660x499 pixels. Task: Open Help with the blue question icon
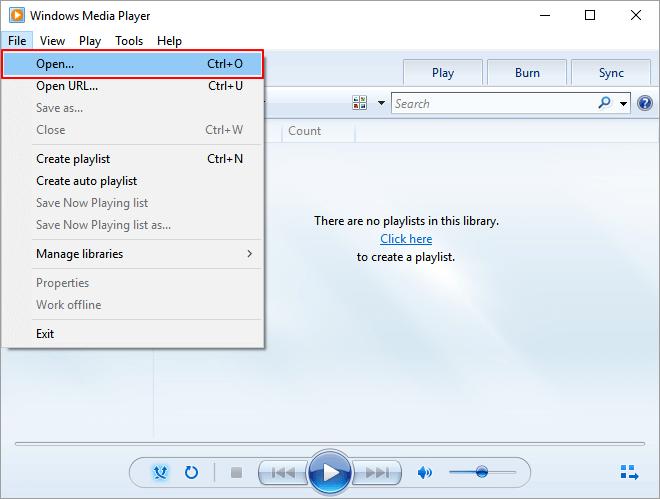coord(645,103)
